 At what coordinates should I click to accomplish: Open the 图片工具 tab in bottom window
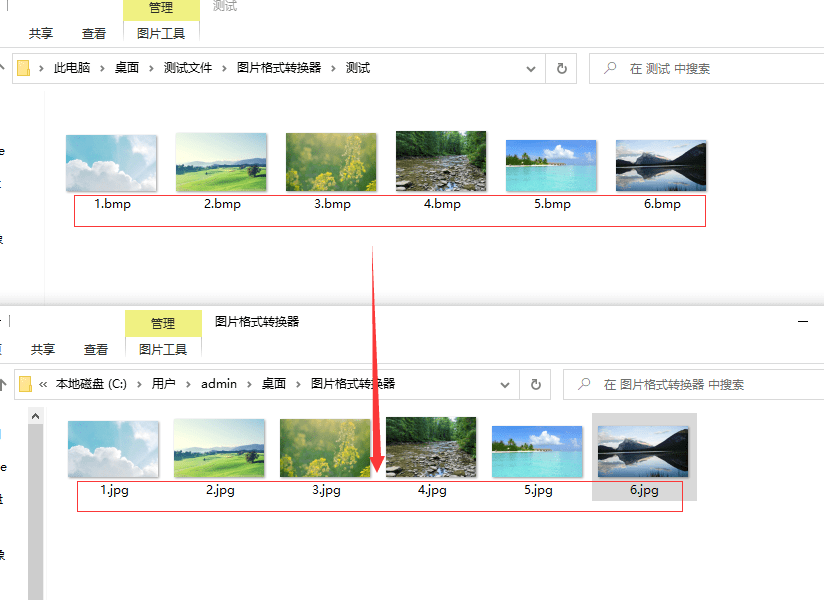click(161, 349)
